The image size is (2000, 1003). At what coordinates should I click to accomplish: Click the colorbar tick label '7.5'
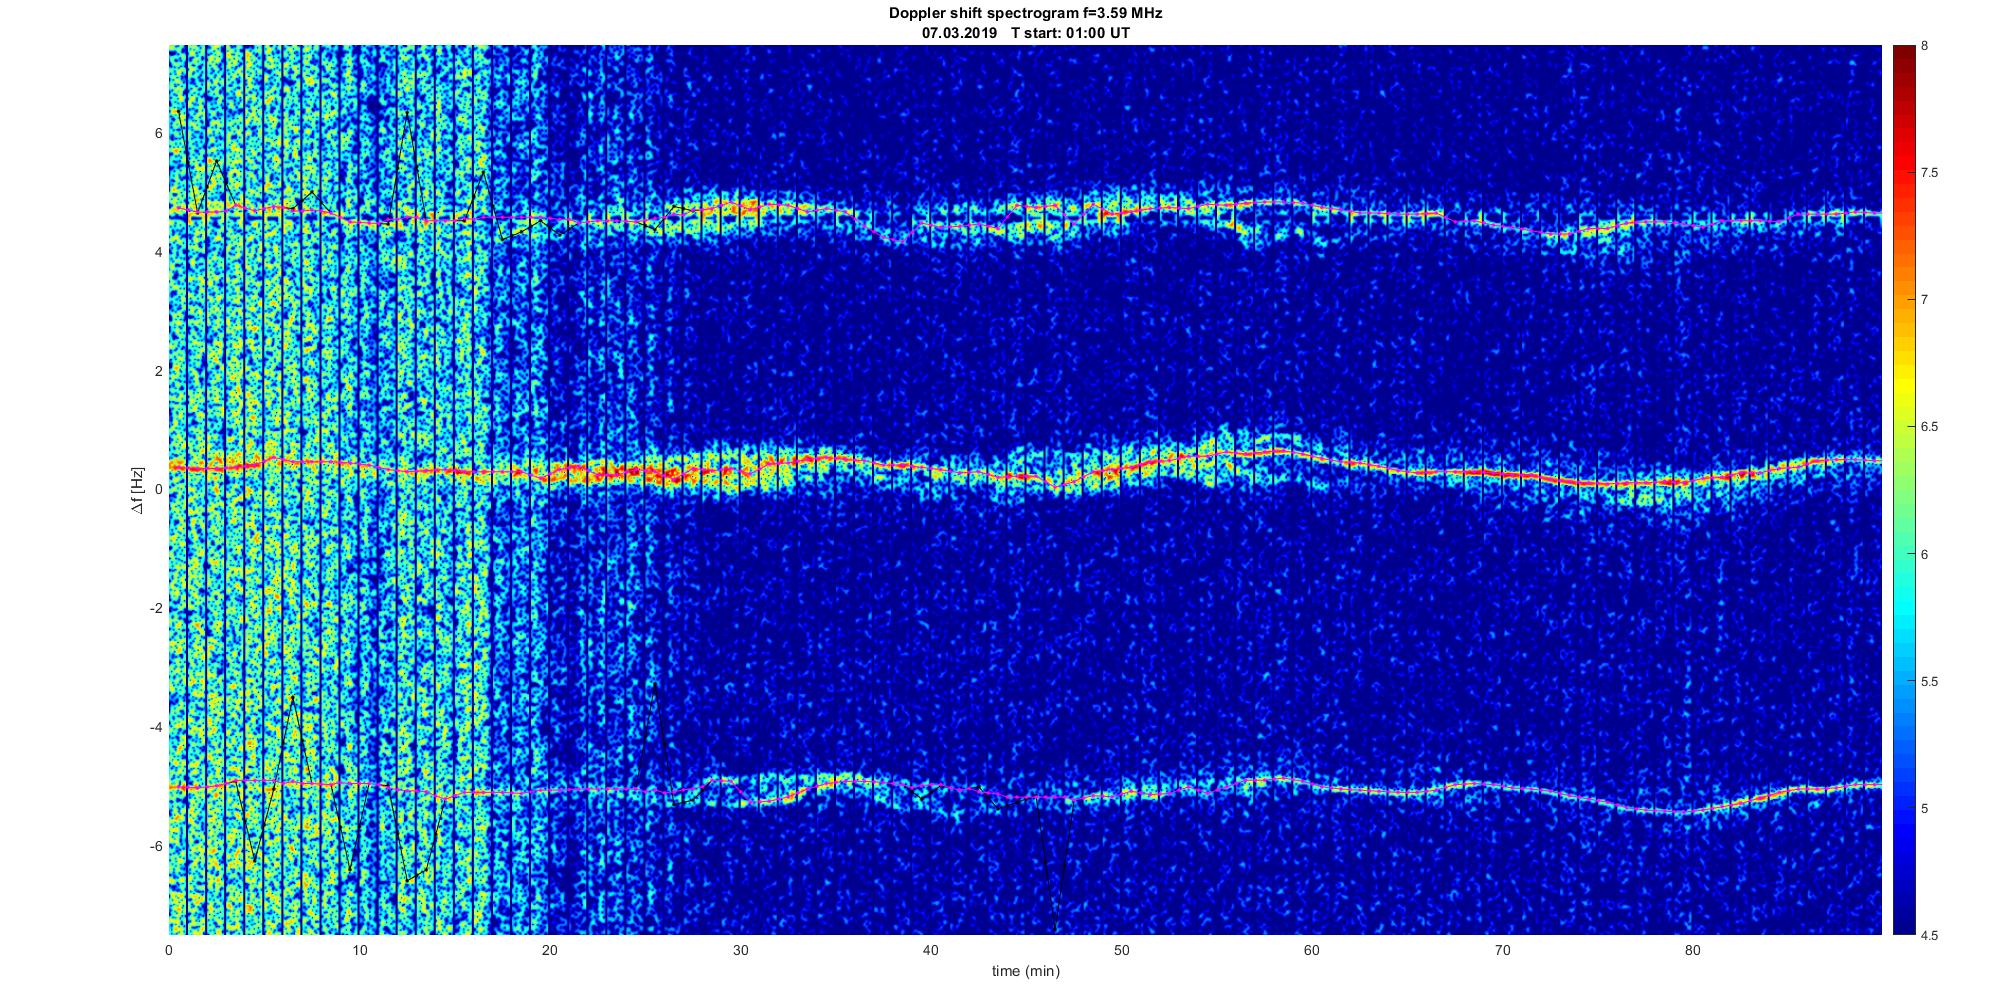[x=1929, y=173]
